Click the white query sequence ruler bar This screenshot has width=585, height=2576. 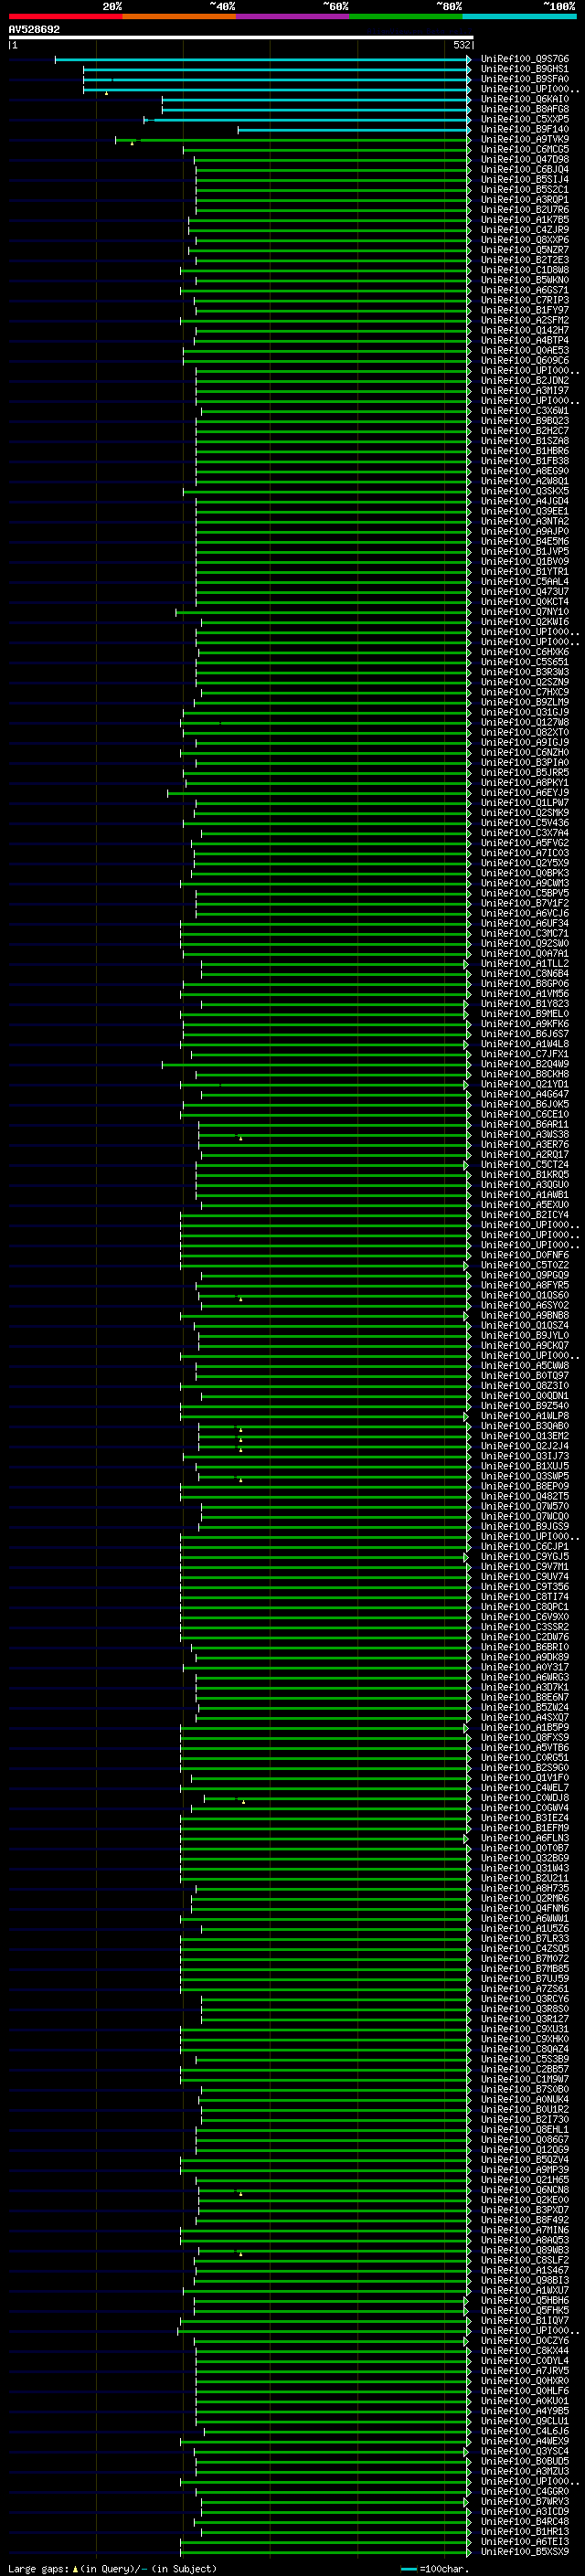[241, 37]
